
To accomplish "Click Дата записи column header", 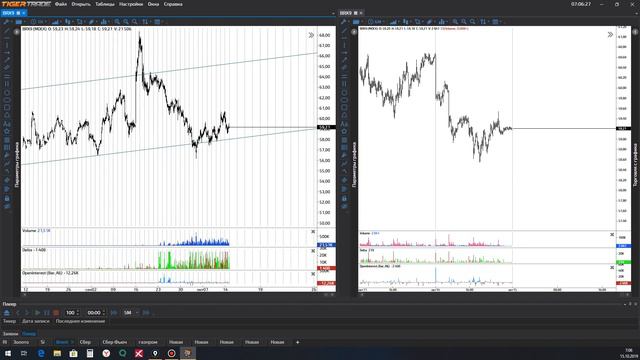I will point(36,321).
